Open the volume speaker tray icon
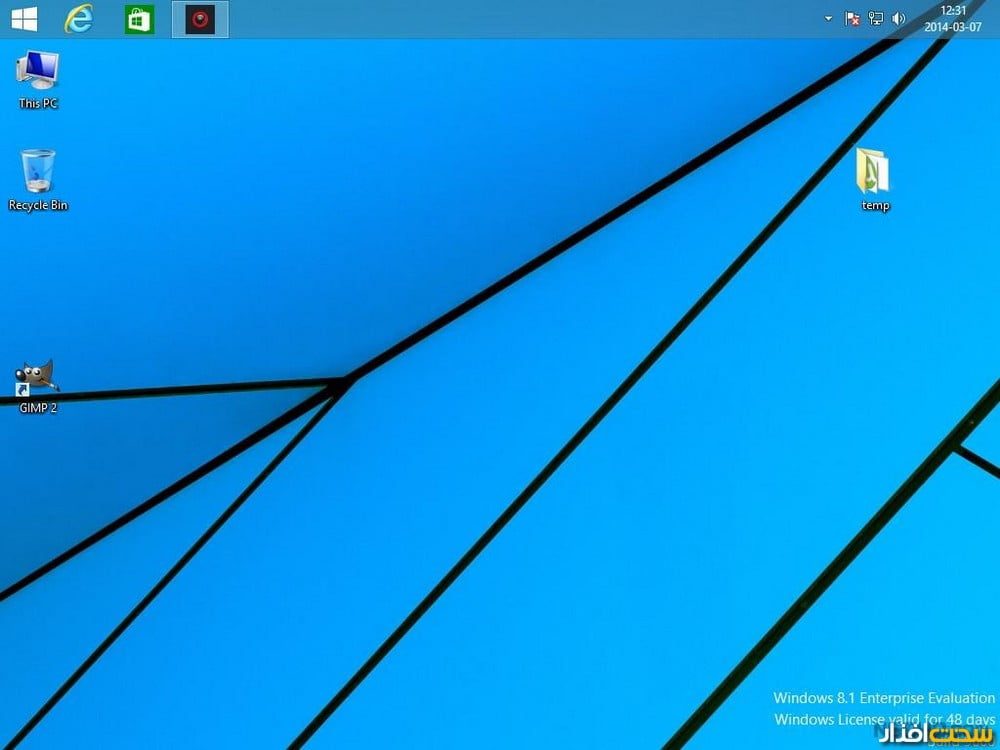 (898, 19)
